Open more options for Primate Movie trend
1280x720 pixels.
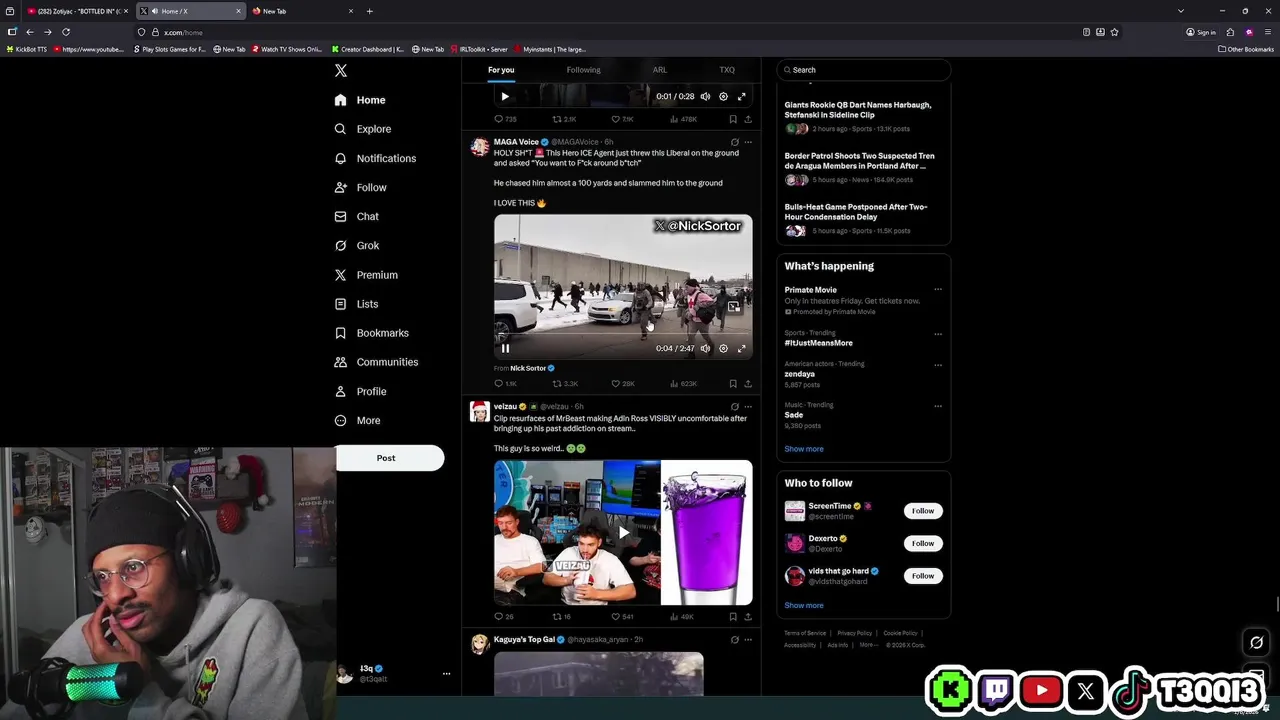click(x=938, y=290)
